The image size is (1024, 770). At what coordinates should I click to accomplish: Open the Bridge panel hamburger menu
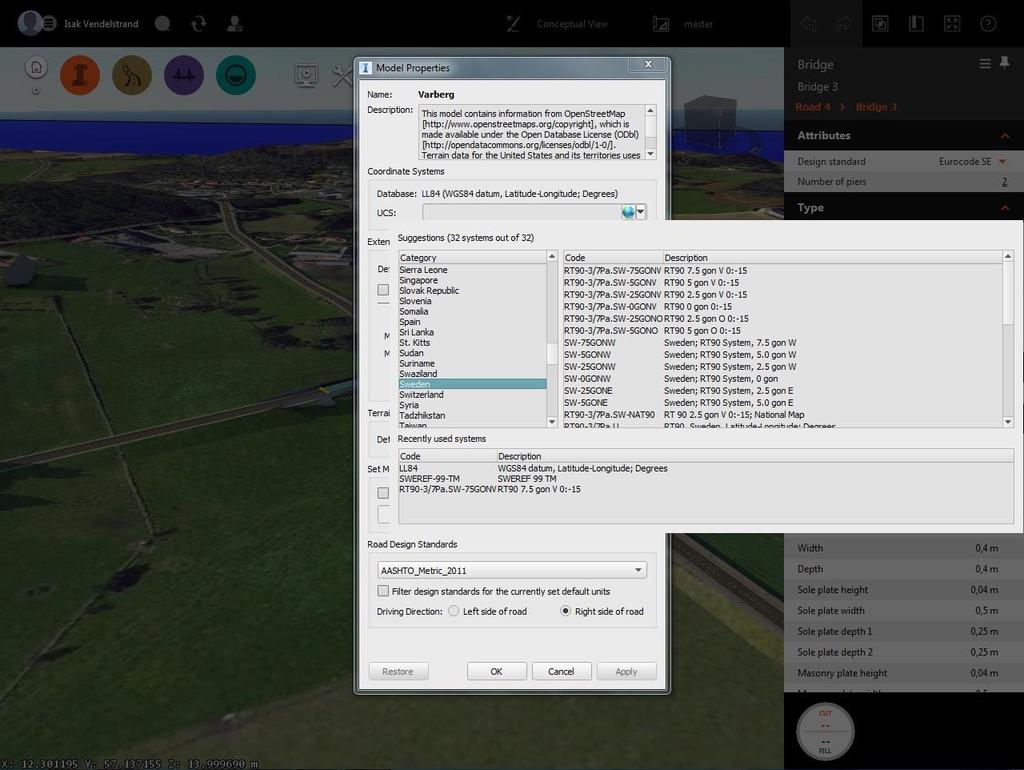click(x=985, y=63)
